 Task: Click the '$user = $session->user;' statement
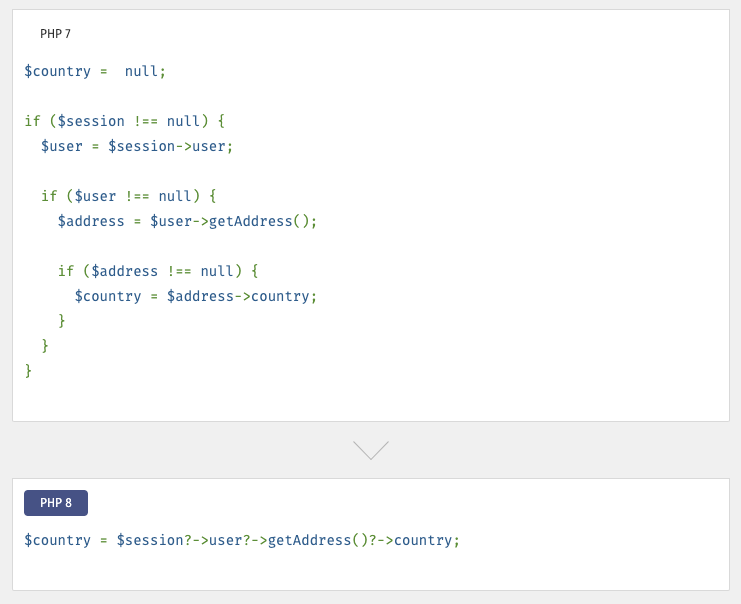pyautogui.click(x=137, y=147)
